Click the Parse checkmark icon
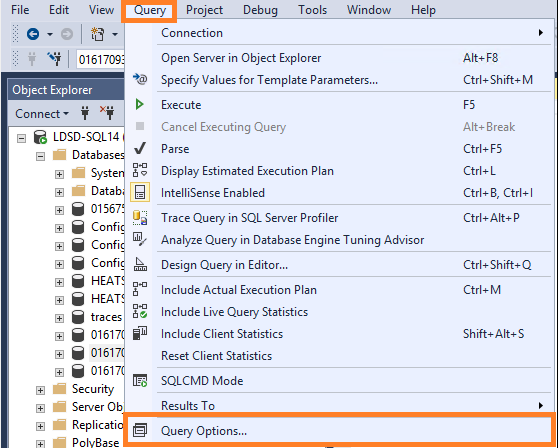558x448 pixels. (x=140, y=148)
